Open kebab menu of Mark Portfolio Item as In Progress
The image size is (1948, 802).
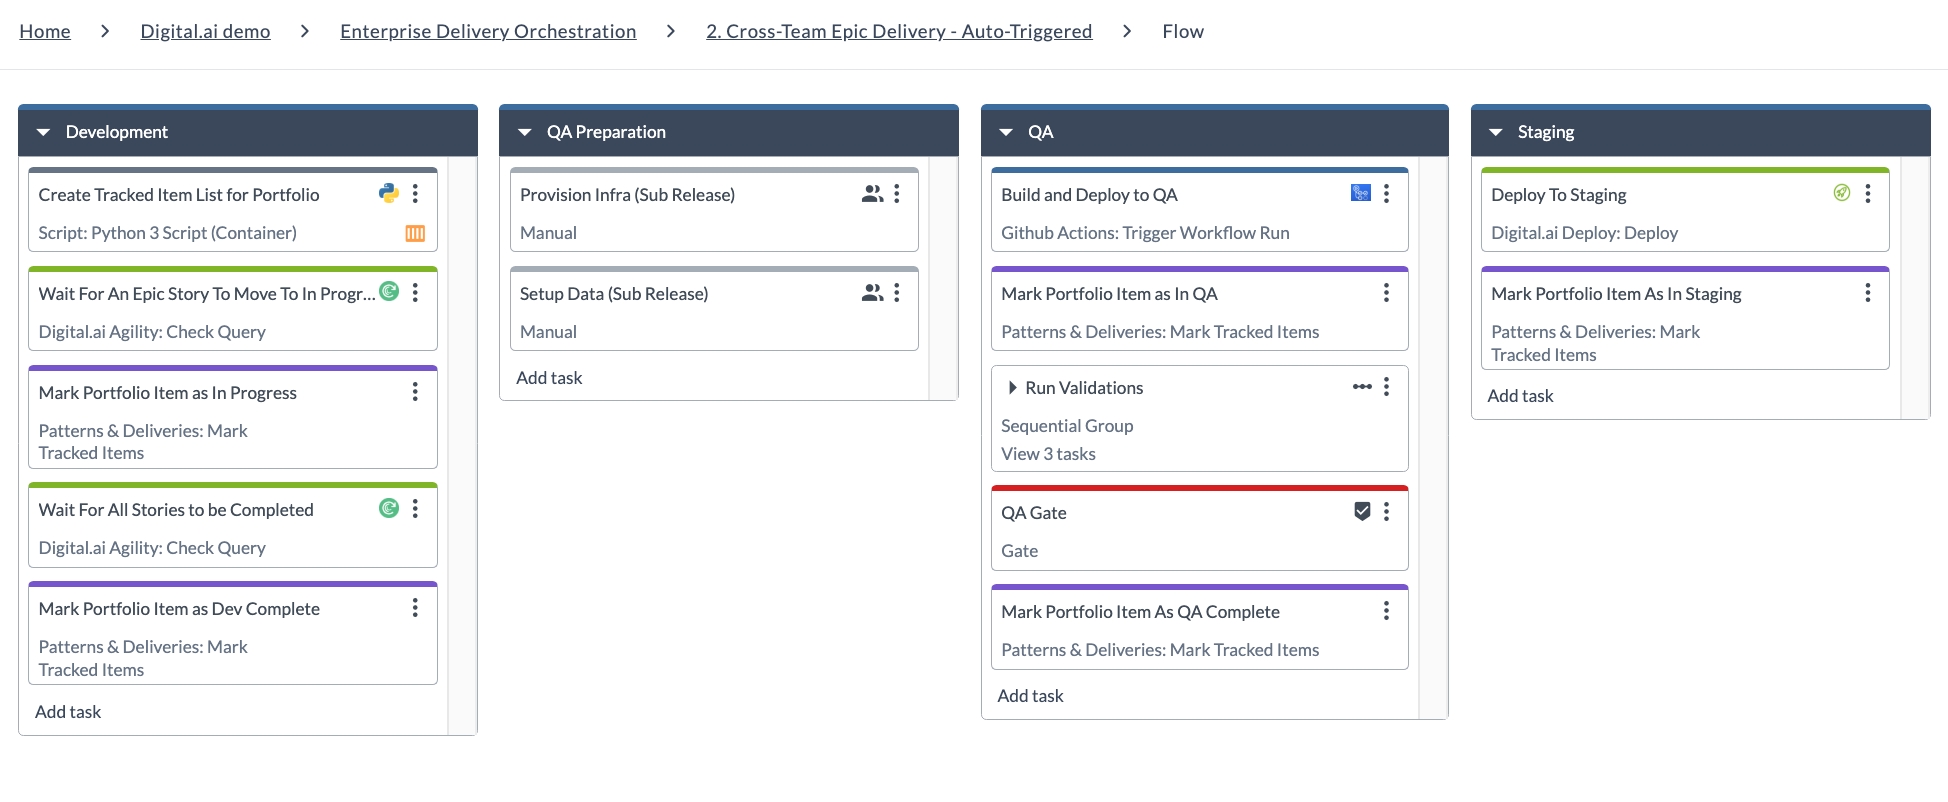415,392
